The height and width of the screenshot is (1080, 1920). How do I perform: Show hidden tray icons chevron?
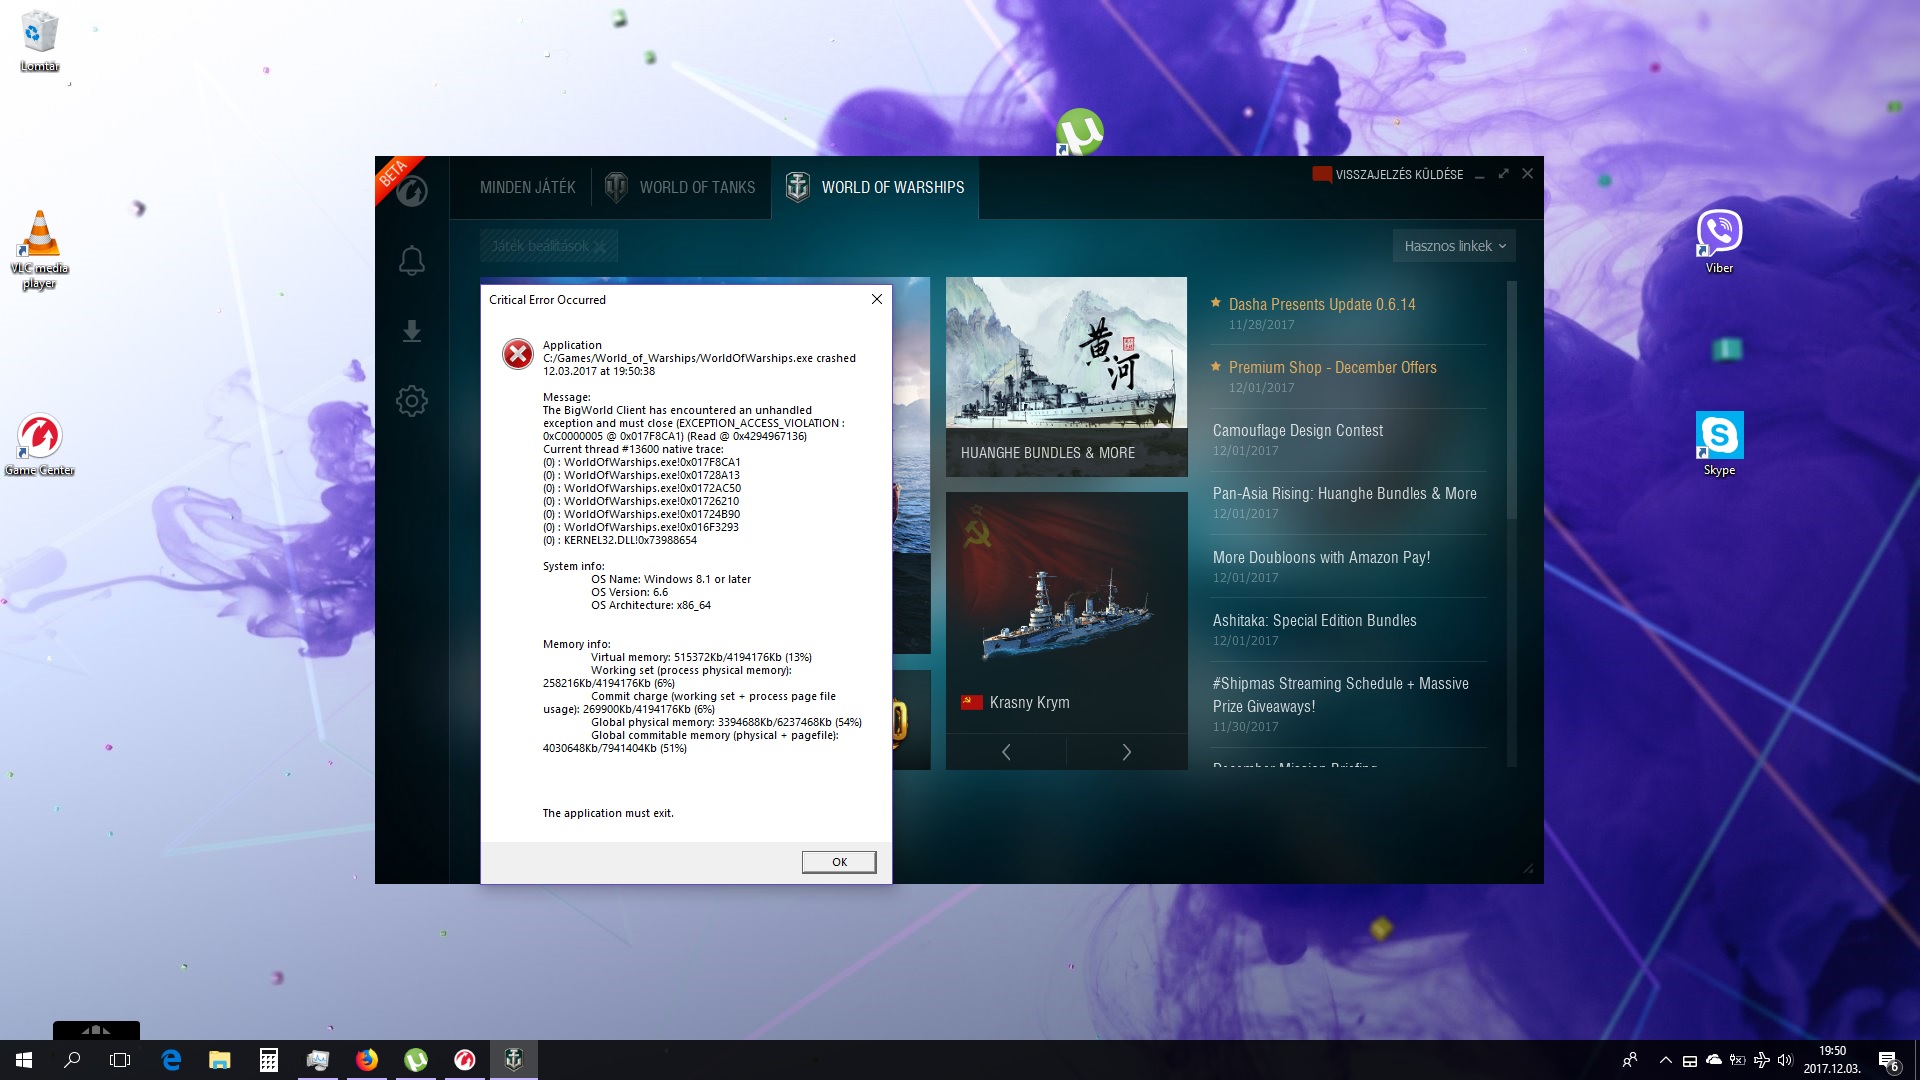pyautogui.click(x=1665, y=1060)
